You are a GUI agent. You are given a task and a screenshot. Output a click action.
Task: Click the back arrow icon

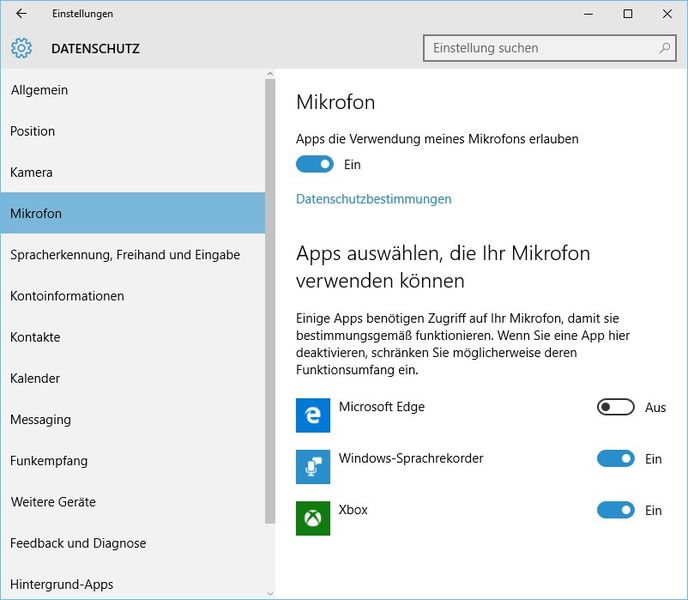click(x=21, y=14)
